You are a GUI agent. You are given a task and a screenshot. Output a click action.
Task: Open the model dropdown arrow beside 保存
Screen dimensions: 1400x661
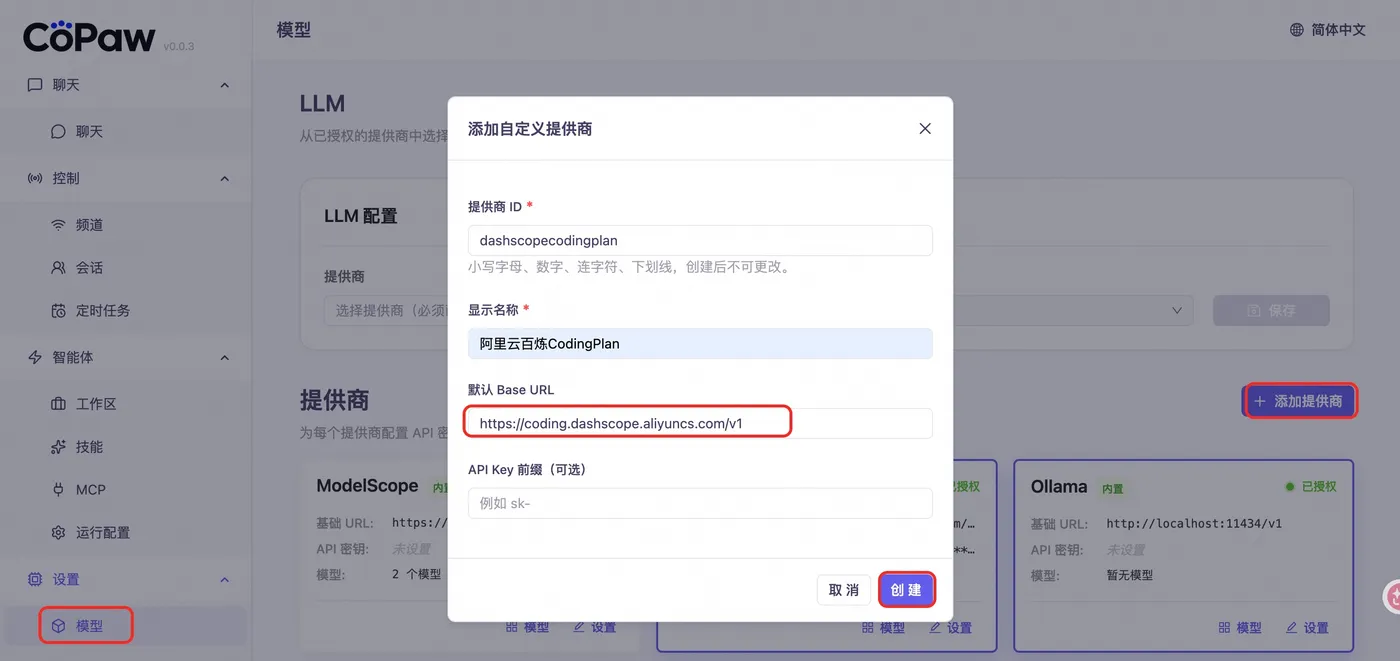[1177, 310]
